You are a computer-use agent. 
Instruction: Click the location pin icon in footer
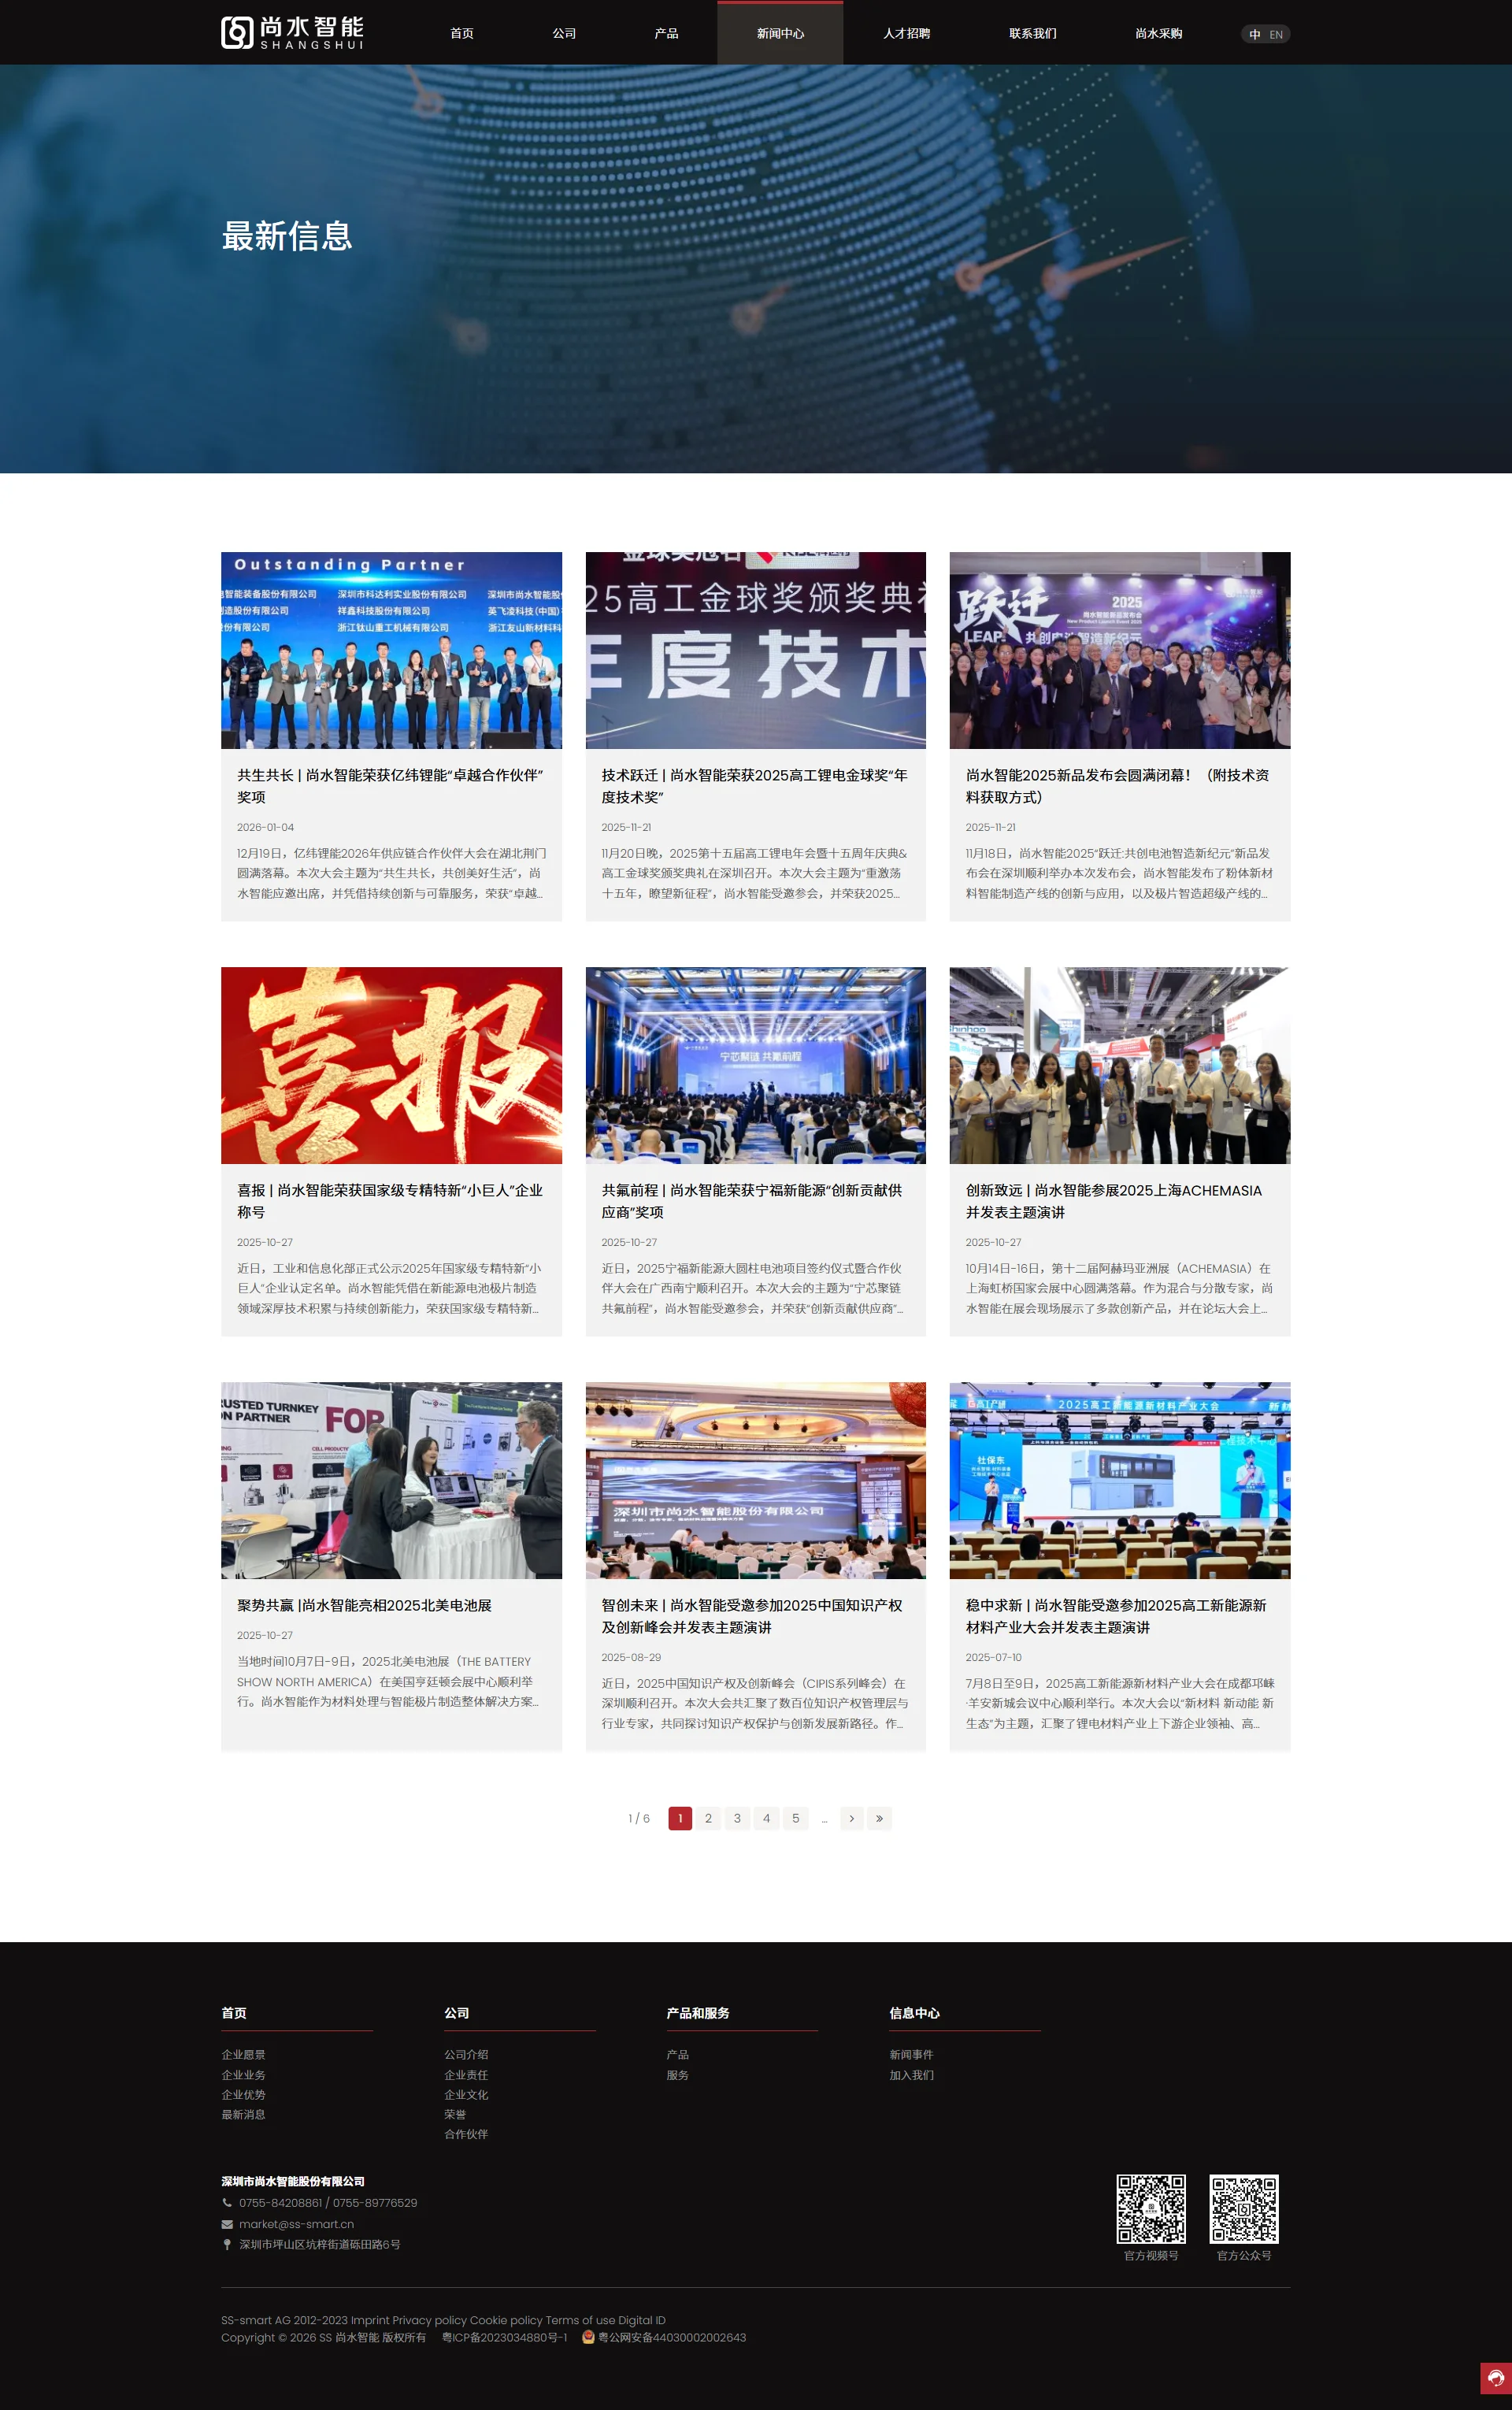click(227, 2244)
